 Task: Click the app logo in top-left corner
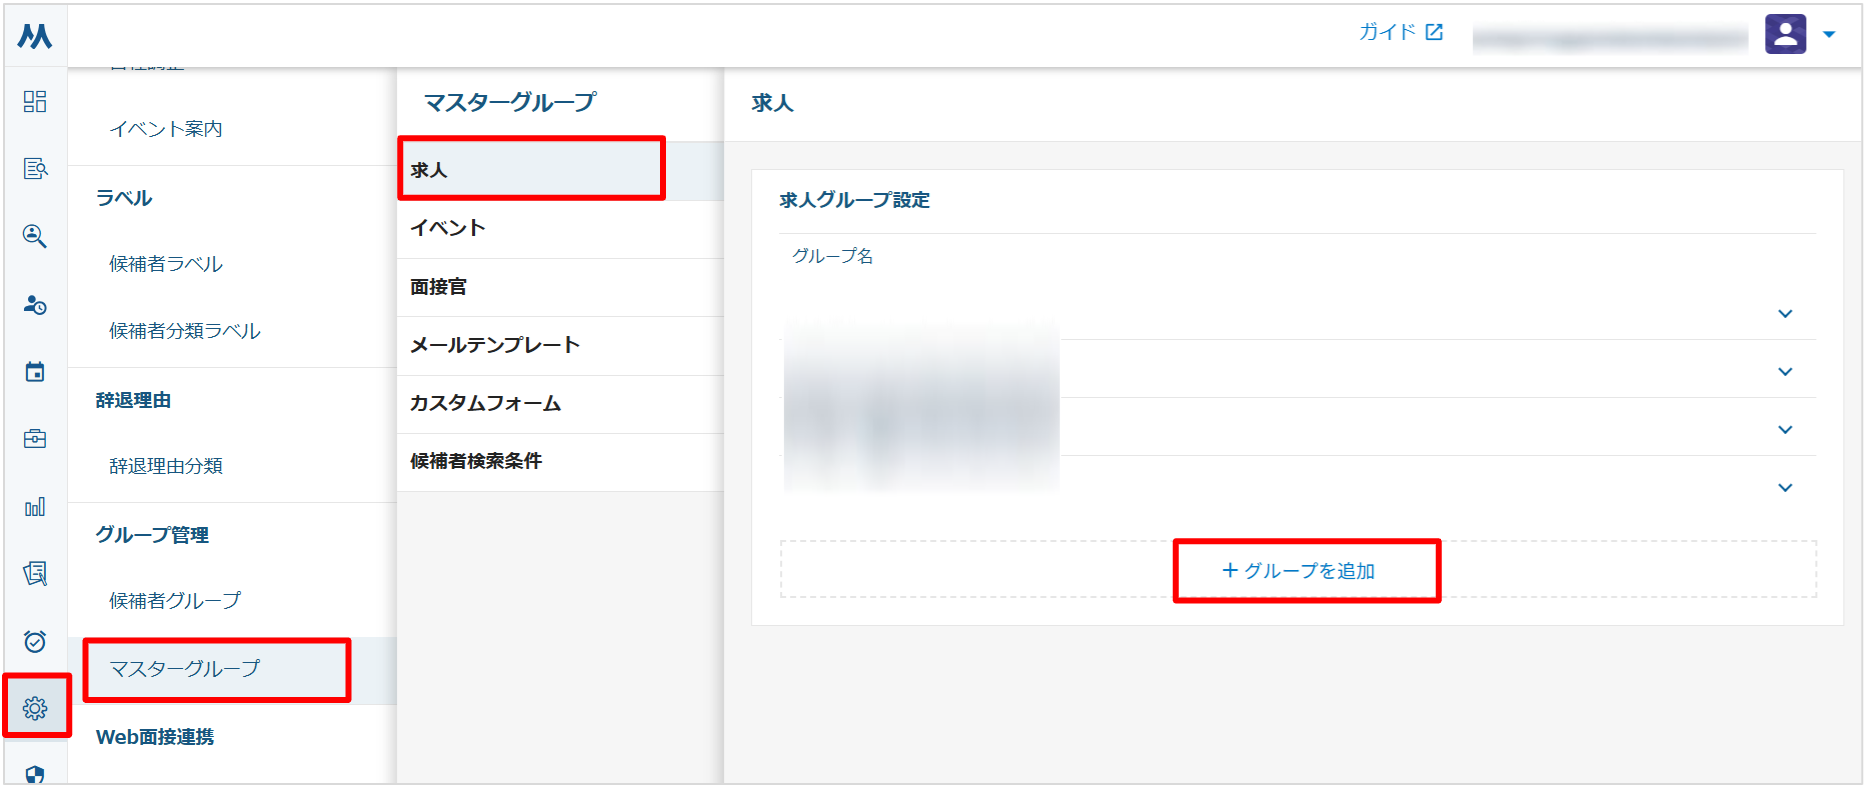(x=35, y=37)
